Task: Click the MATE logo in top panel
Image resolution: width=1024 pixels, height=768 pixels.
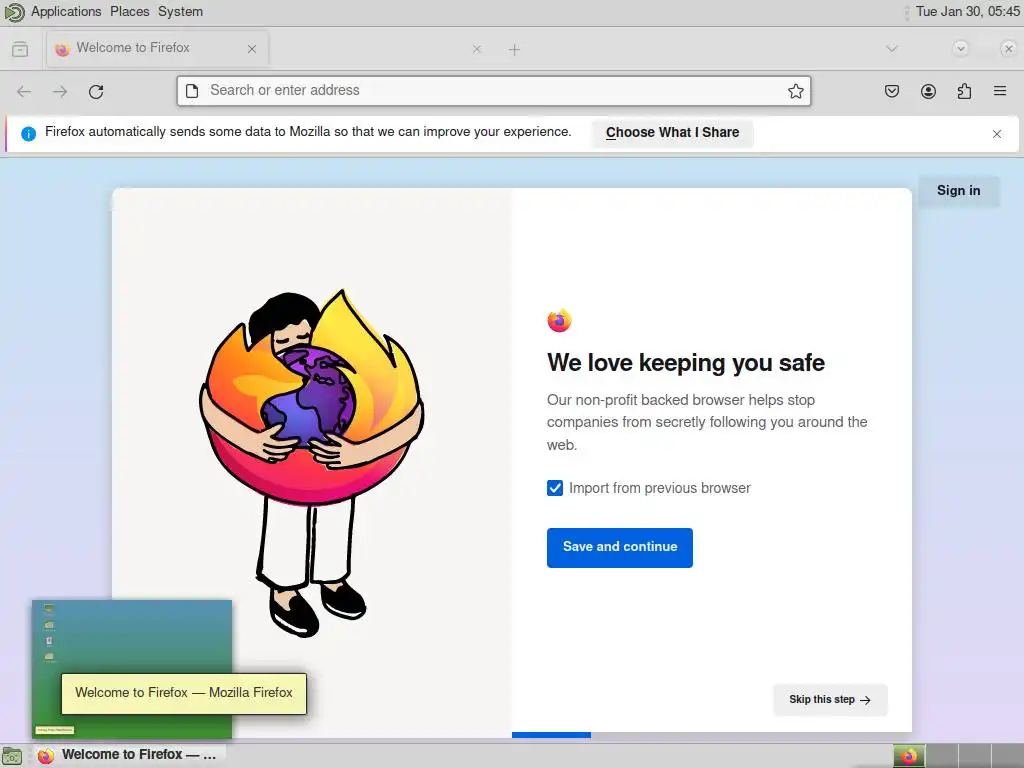Action: [x=14, y=12]
